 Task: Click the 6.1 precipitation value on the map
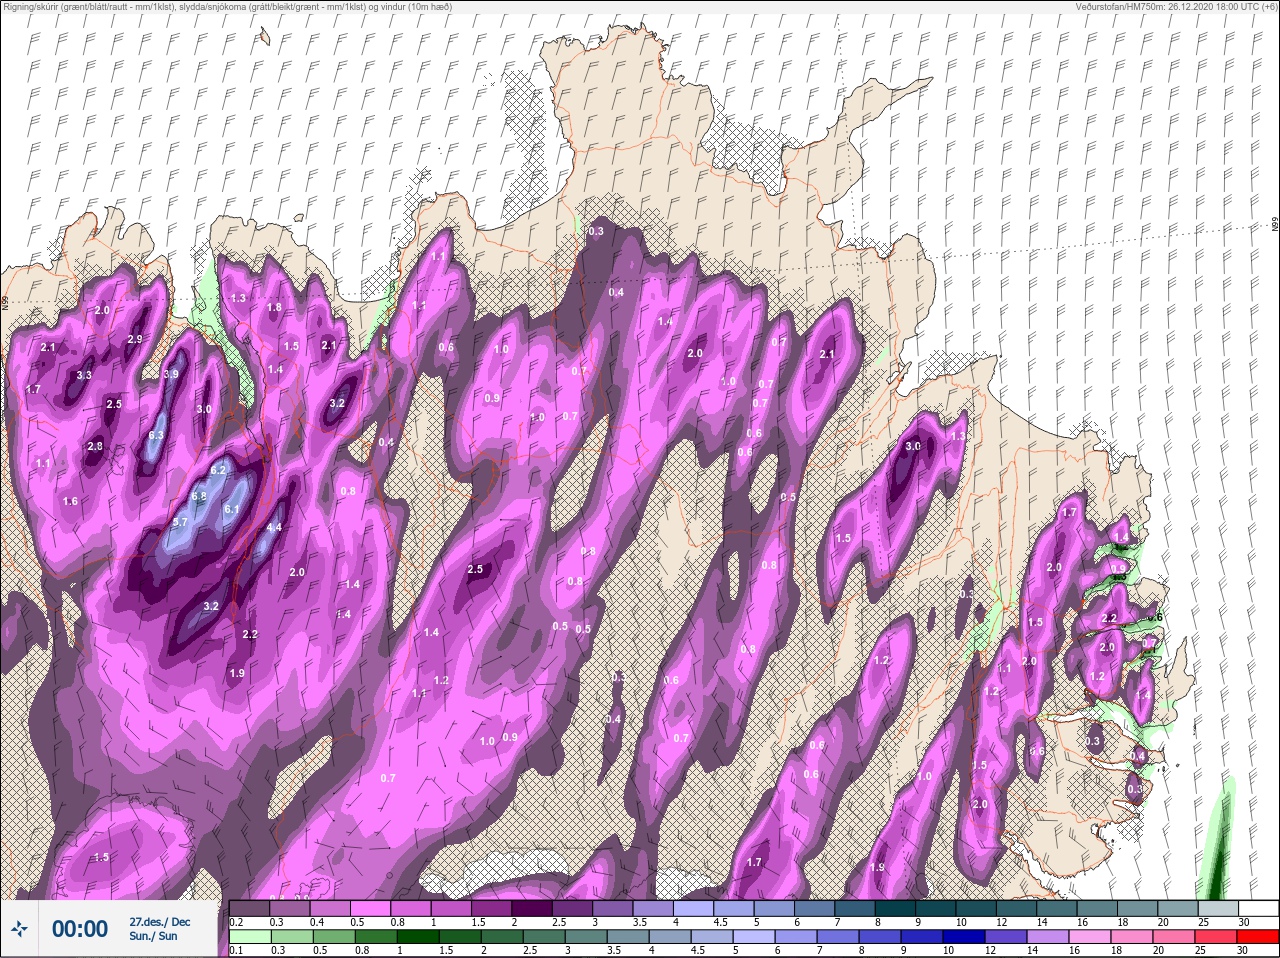[x=232, y=509]
